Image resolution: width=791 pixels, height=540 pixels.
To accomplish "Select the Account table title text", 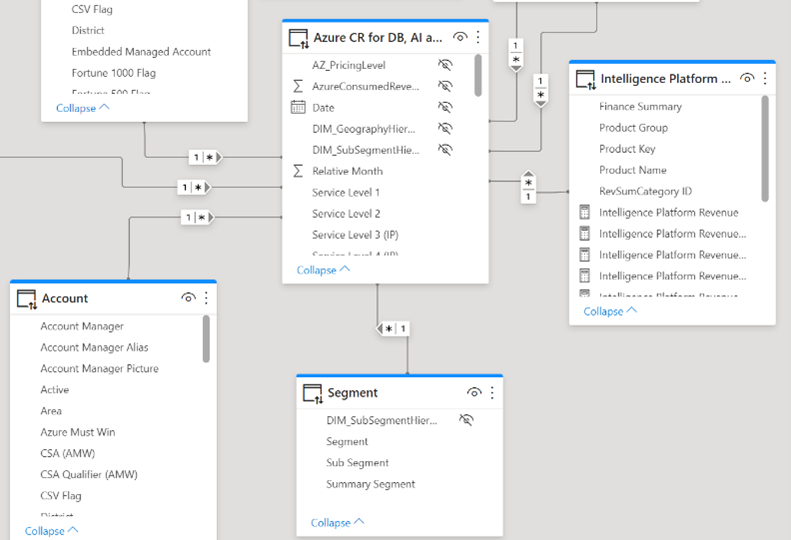I will coord(65,298).
